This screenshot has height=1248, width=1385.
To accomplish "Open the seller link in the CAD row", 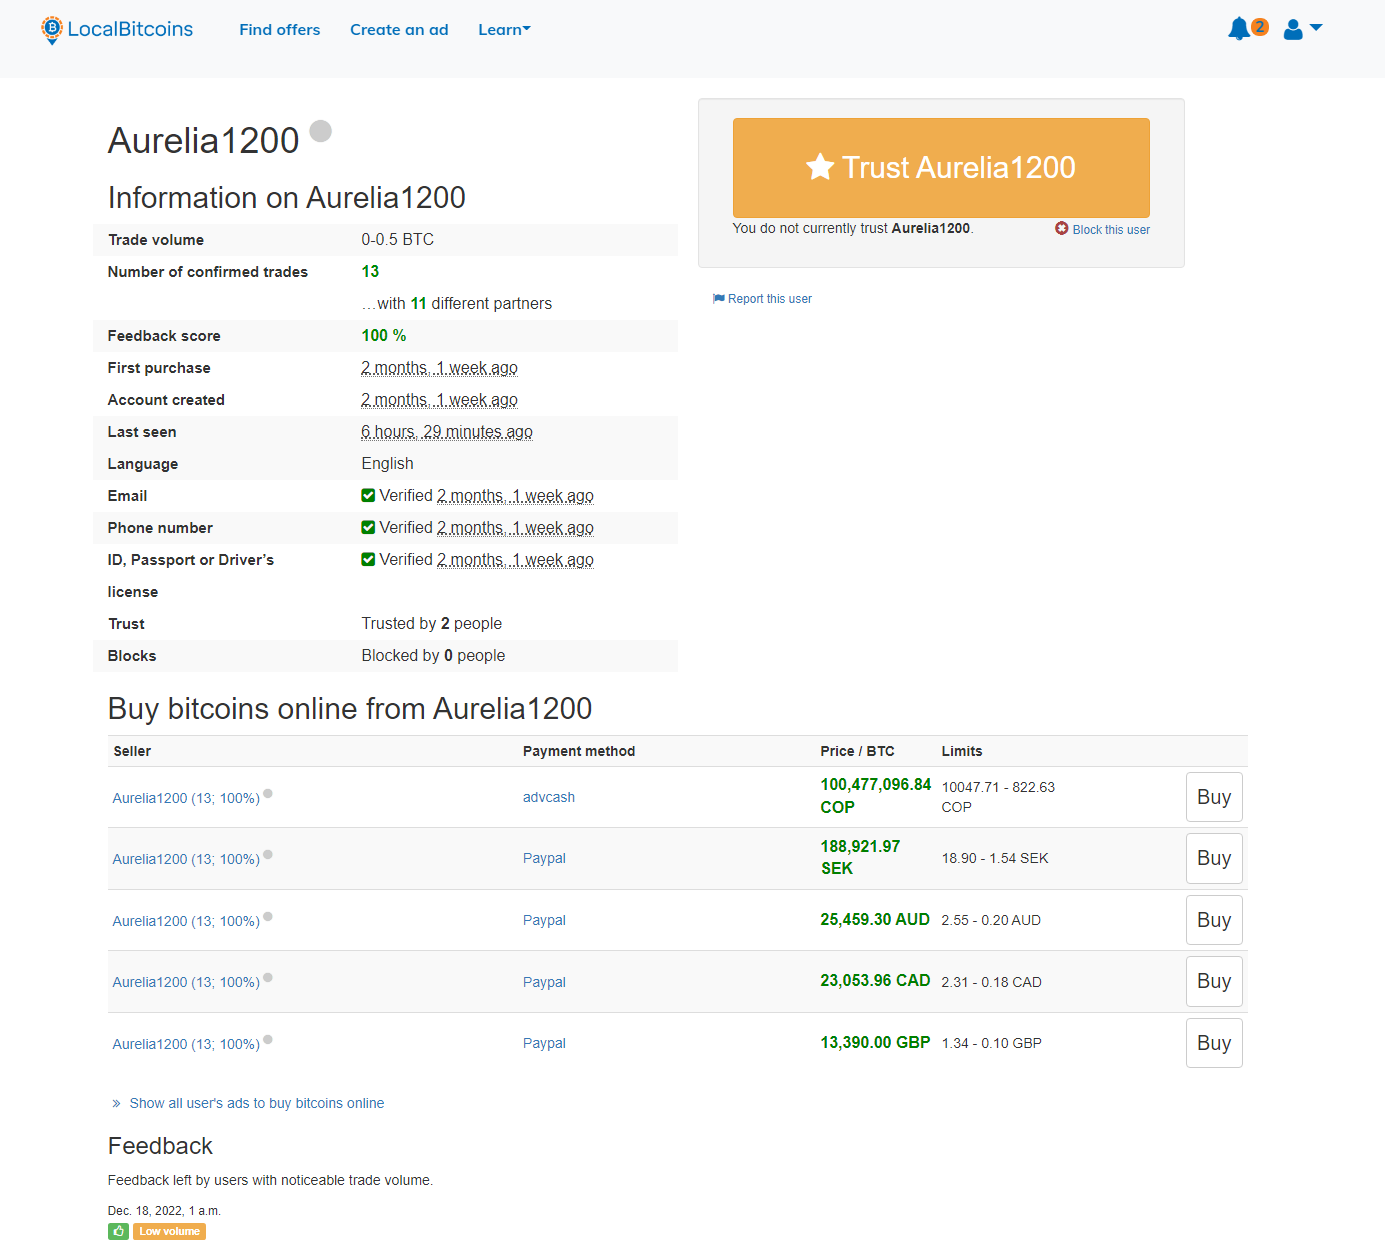I will [186, 982].
